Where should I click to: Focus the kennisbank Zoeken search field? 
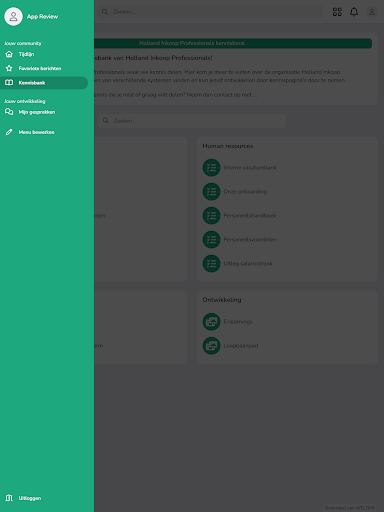[x=192, y=121]
